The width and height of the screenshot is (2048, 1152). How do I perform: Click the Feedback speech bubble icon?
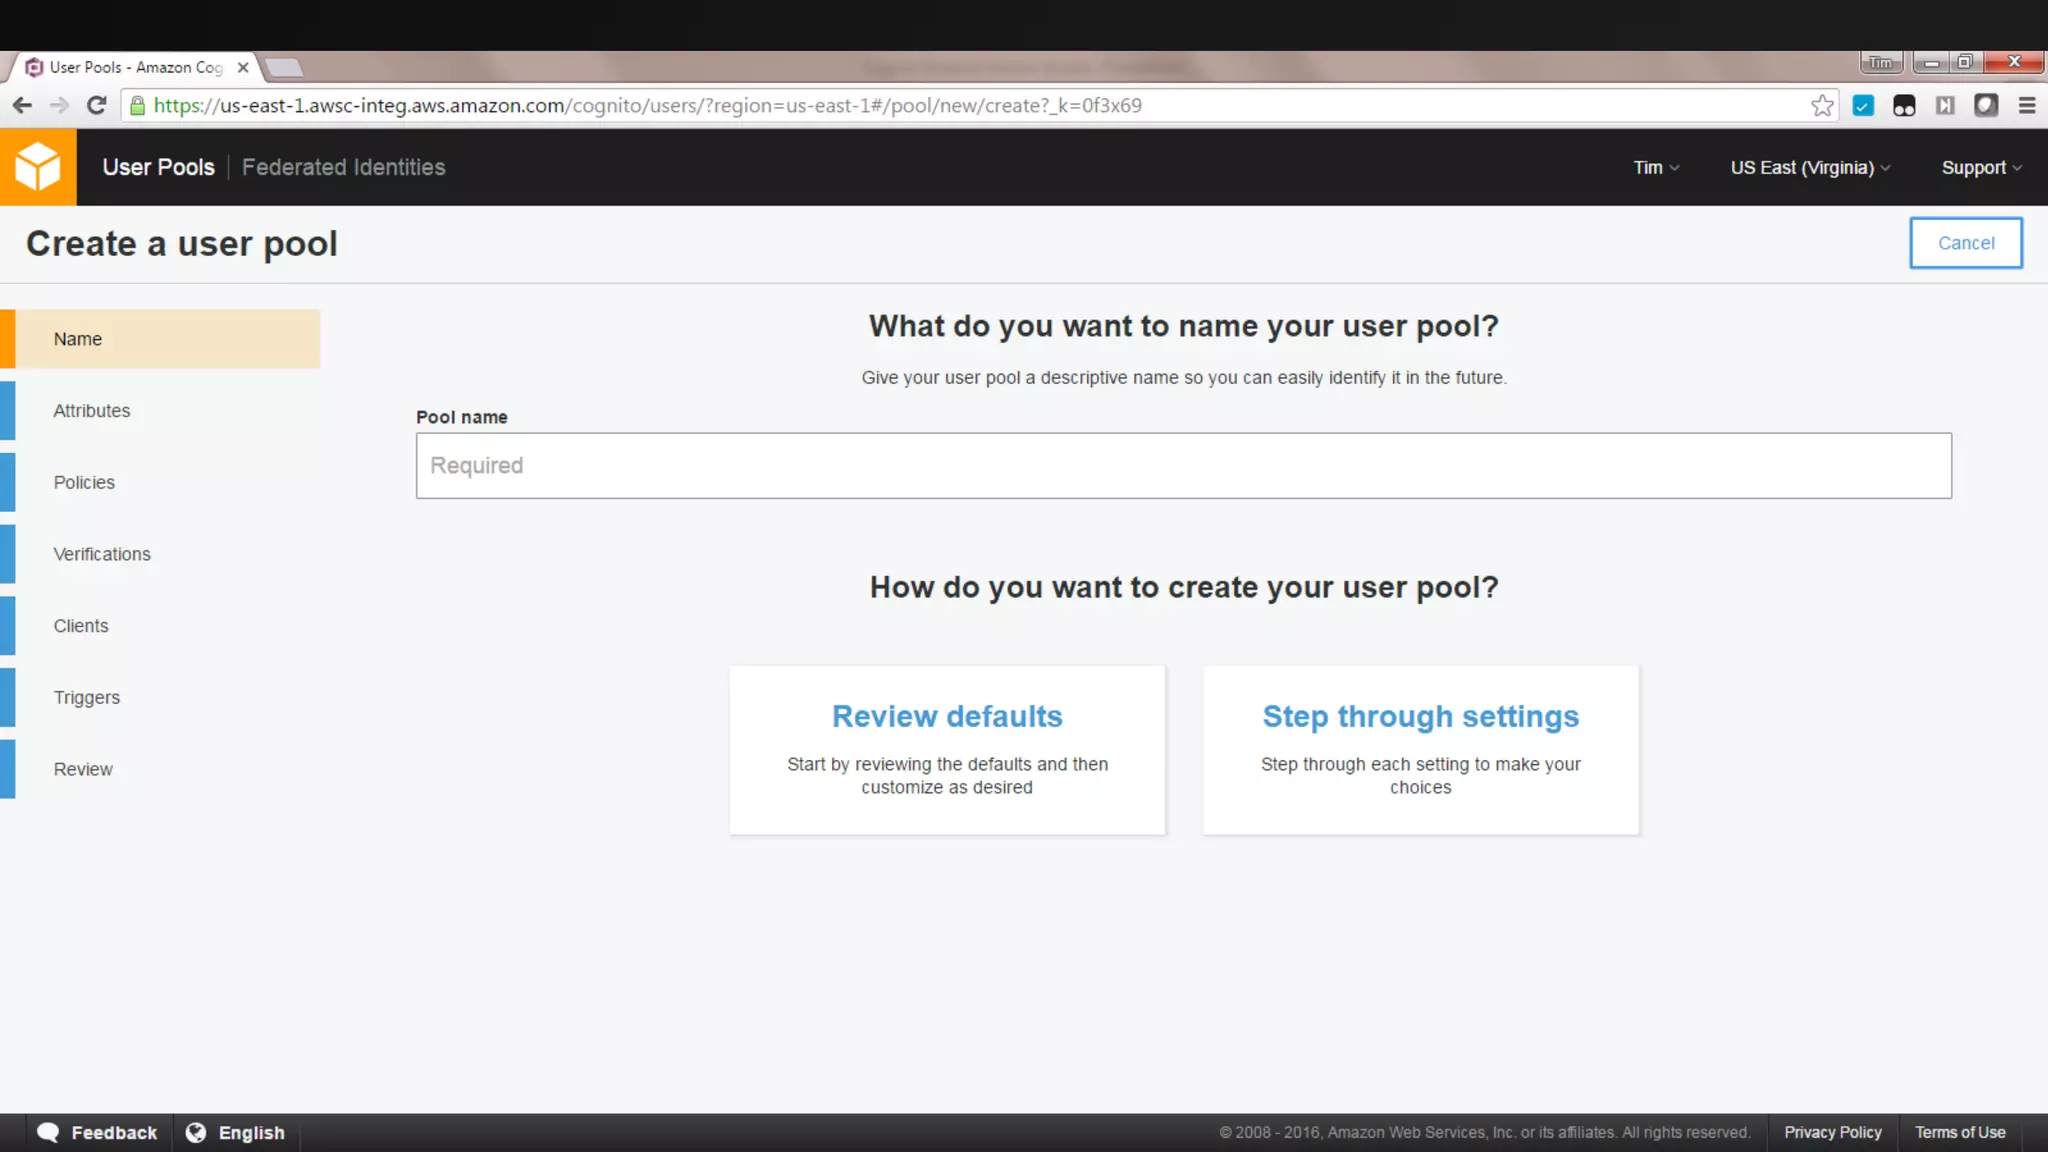coord(48,1132)
